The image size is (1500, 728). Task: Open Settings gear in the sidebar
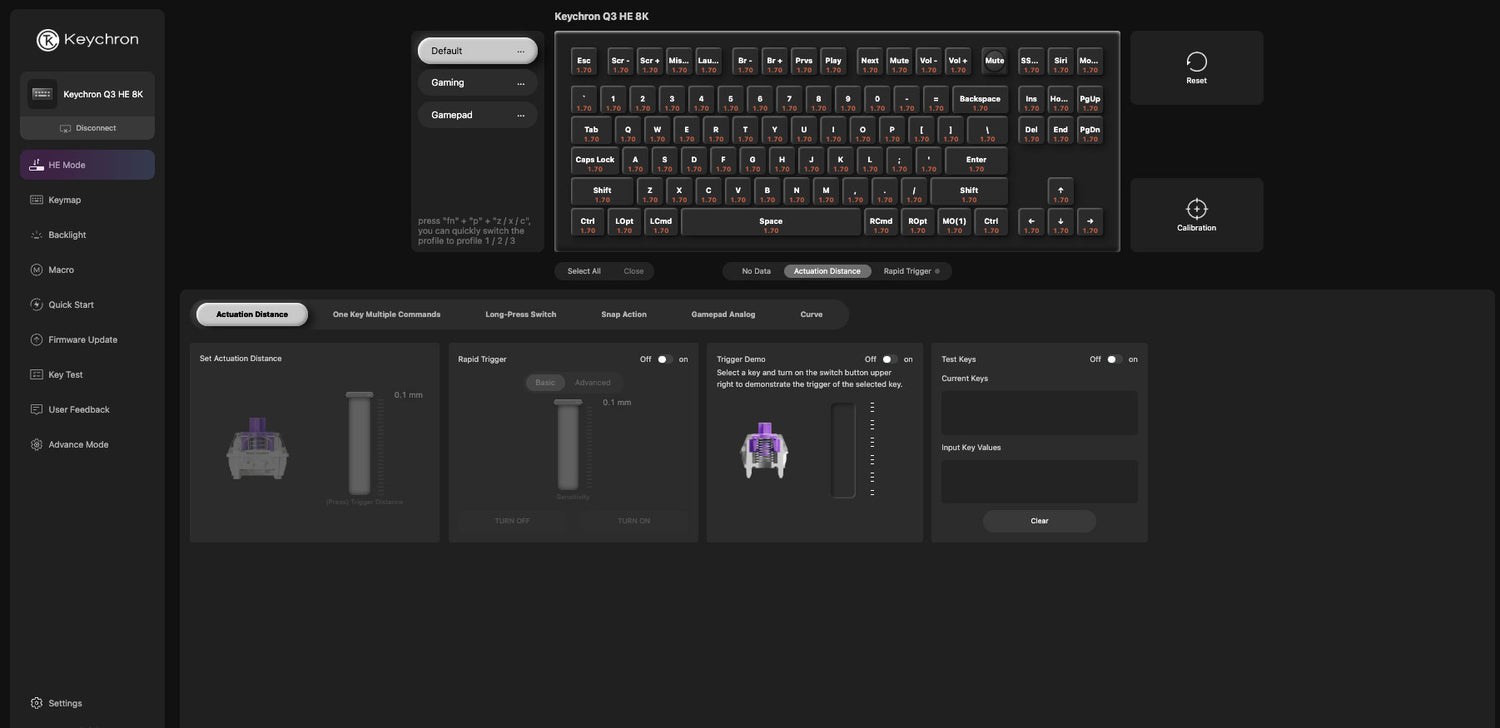37,703
